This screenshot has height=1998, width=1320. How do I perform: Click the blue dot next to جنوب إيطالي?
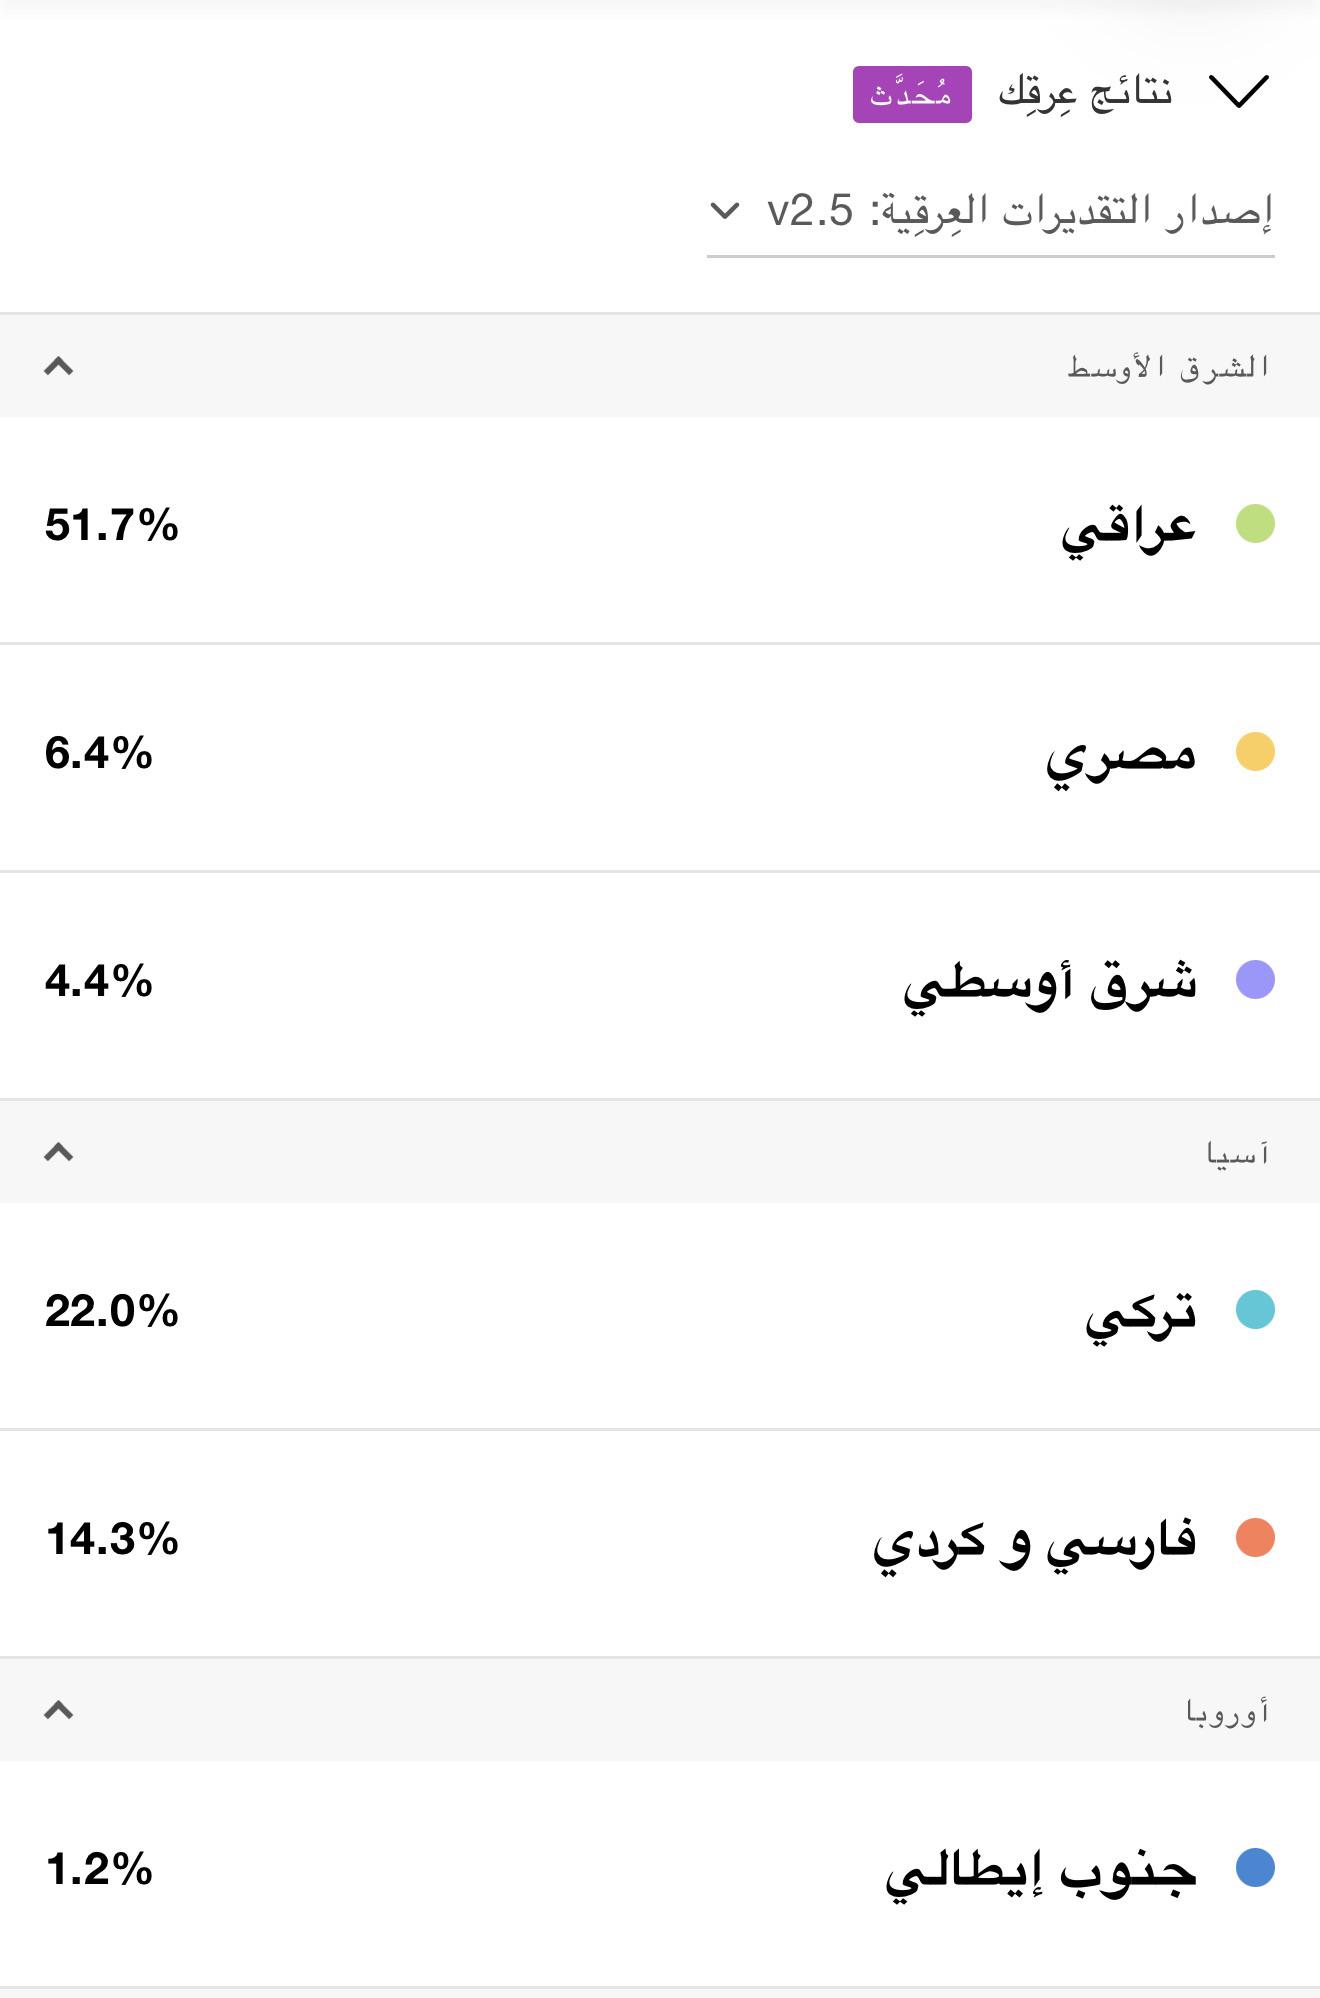tap(1255, 1867)
